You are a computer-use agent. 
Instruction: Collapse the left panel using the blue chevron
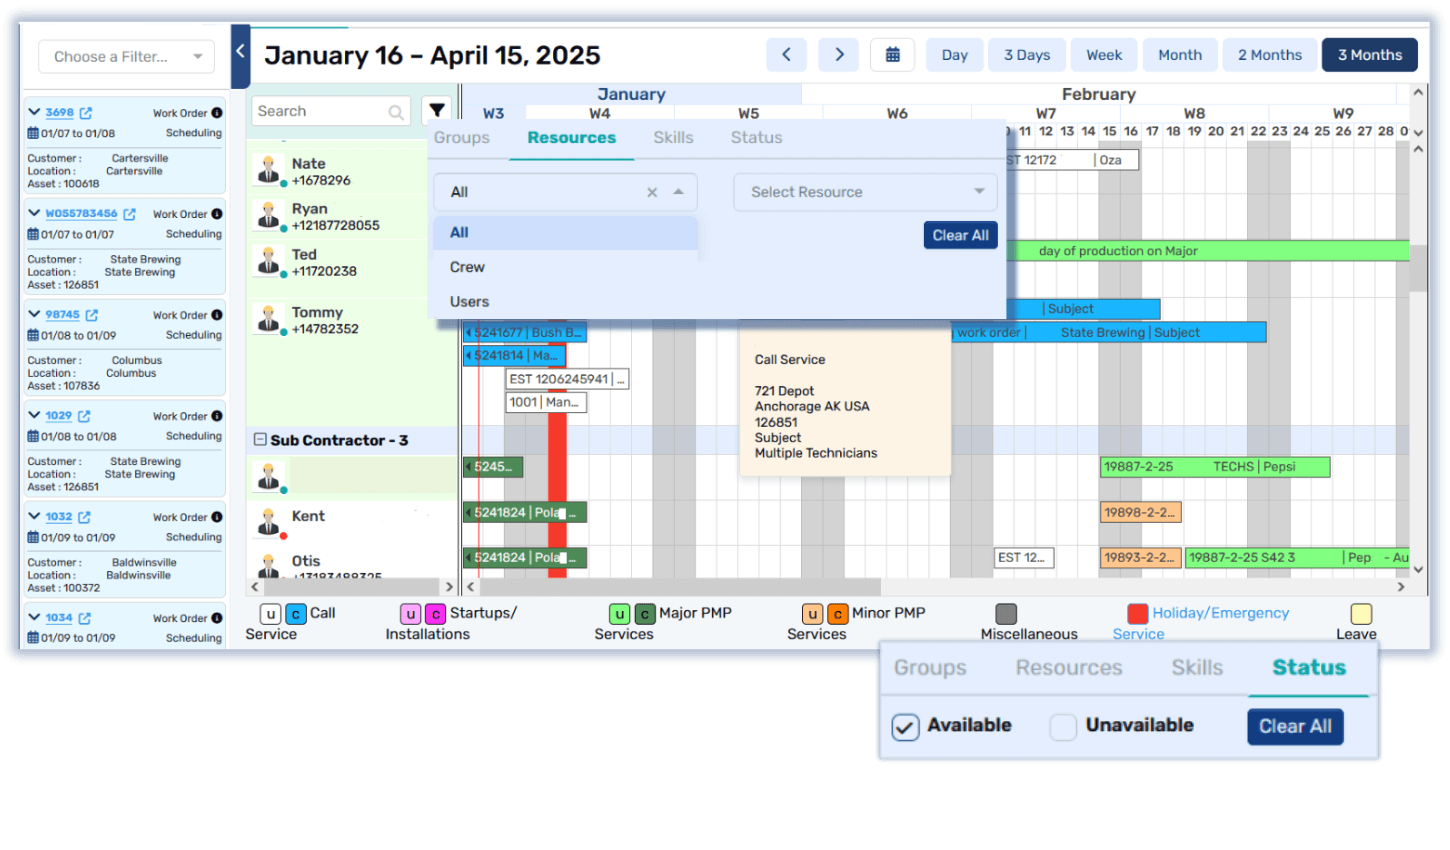pyautogui.click(x=240, y=49)
